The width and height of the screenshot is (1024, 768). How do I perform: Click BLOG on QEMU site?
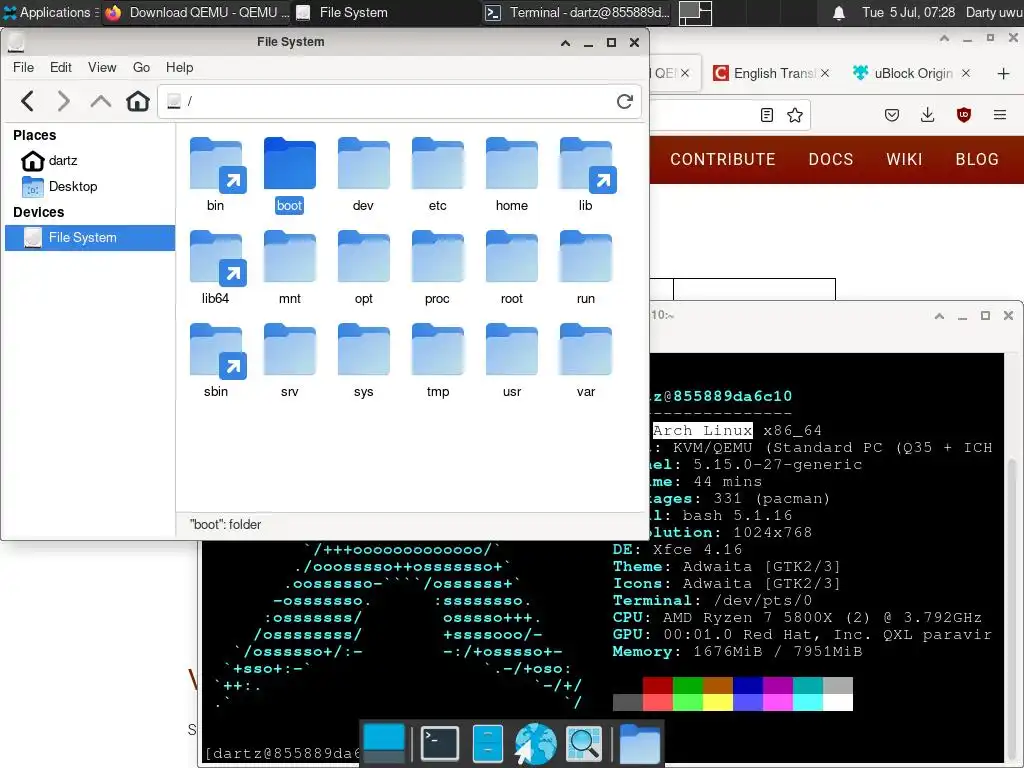tap(977, 159)
